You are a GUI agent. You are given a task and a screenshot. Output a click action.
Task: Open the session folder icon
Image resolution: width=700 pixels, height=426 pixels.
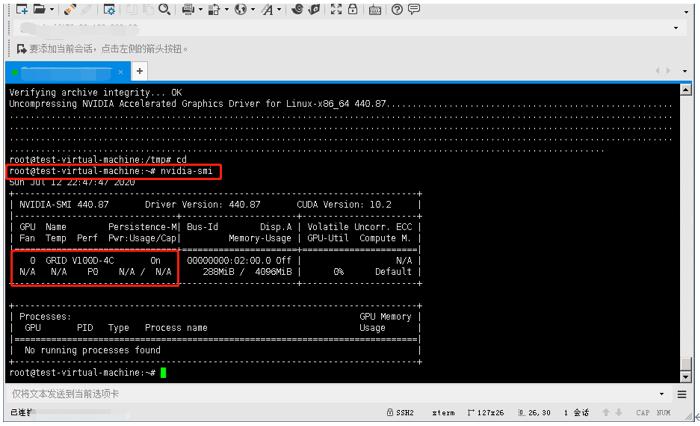coord(39,9)
